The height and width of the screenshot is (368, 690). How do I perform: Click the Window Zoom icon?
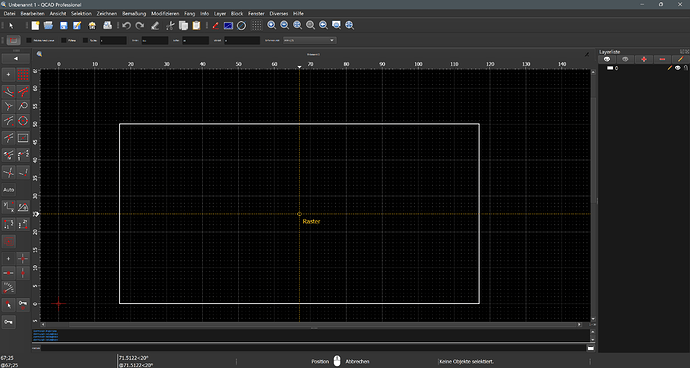pos(336,26)
